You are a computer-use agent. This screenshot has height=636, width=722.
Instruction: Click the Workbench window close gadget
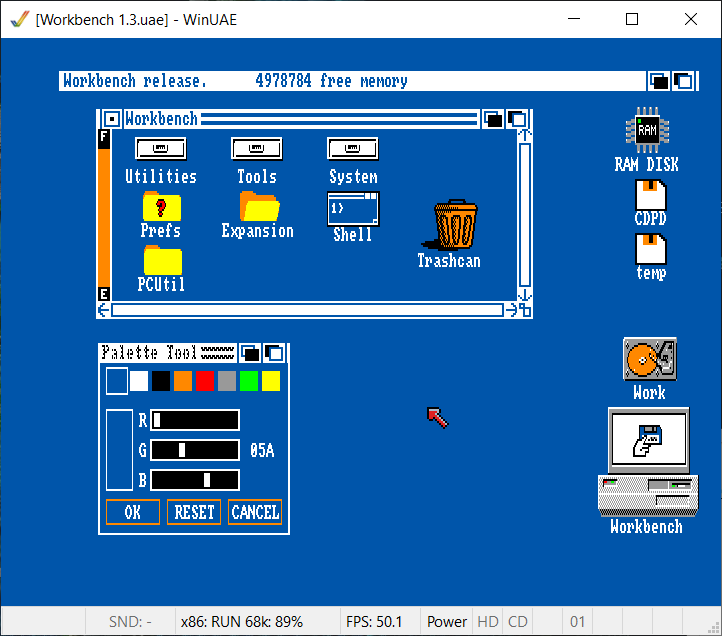111,119
